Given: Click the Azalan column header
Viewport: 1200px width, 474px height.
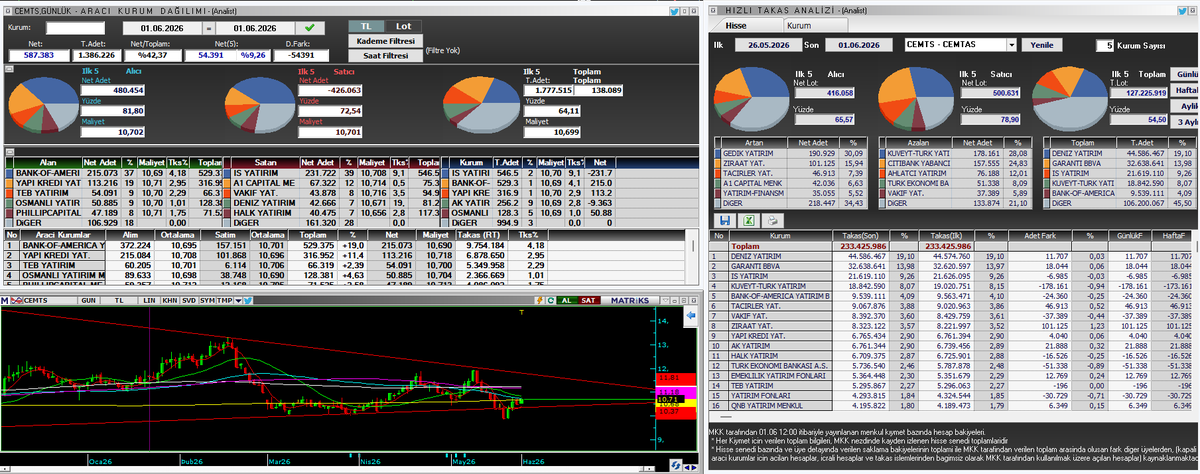Looking at the screenshot, I should pos(917,143).
